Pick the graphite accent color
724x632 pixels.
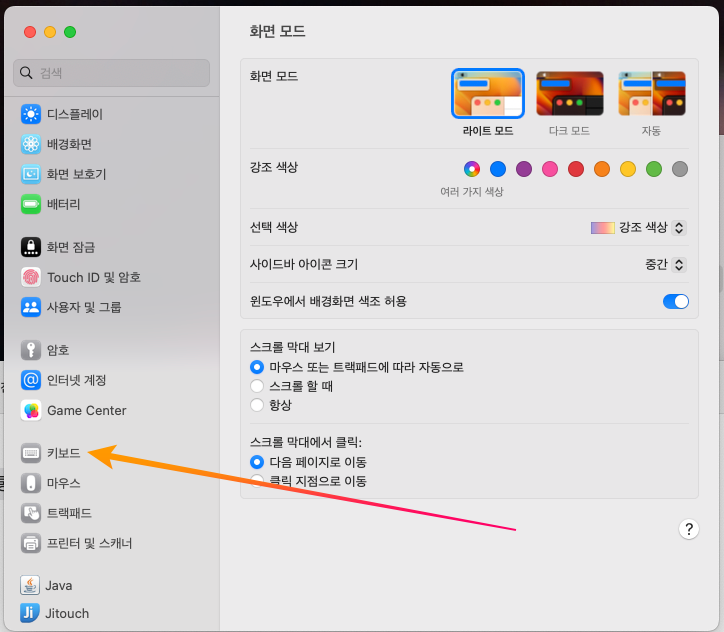tap(680, 169)
